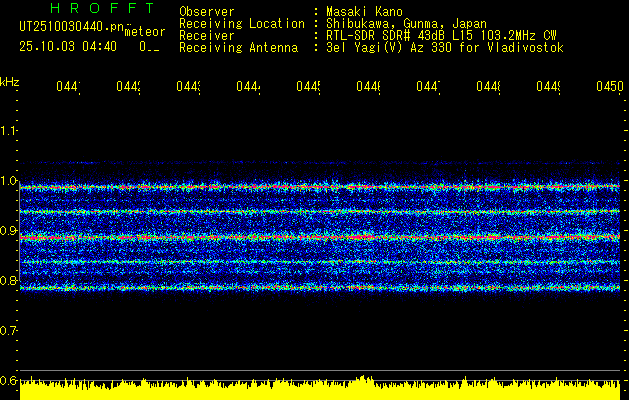This screenshot has height=400, width=629.
Task: Click the 1.0 kHz frequency tick label
Action: (9, 181)
